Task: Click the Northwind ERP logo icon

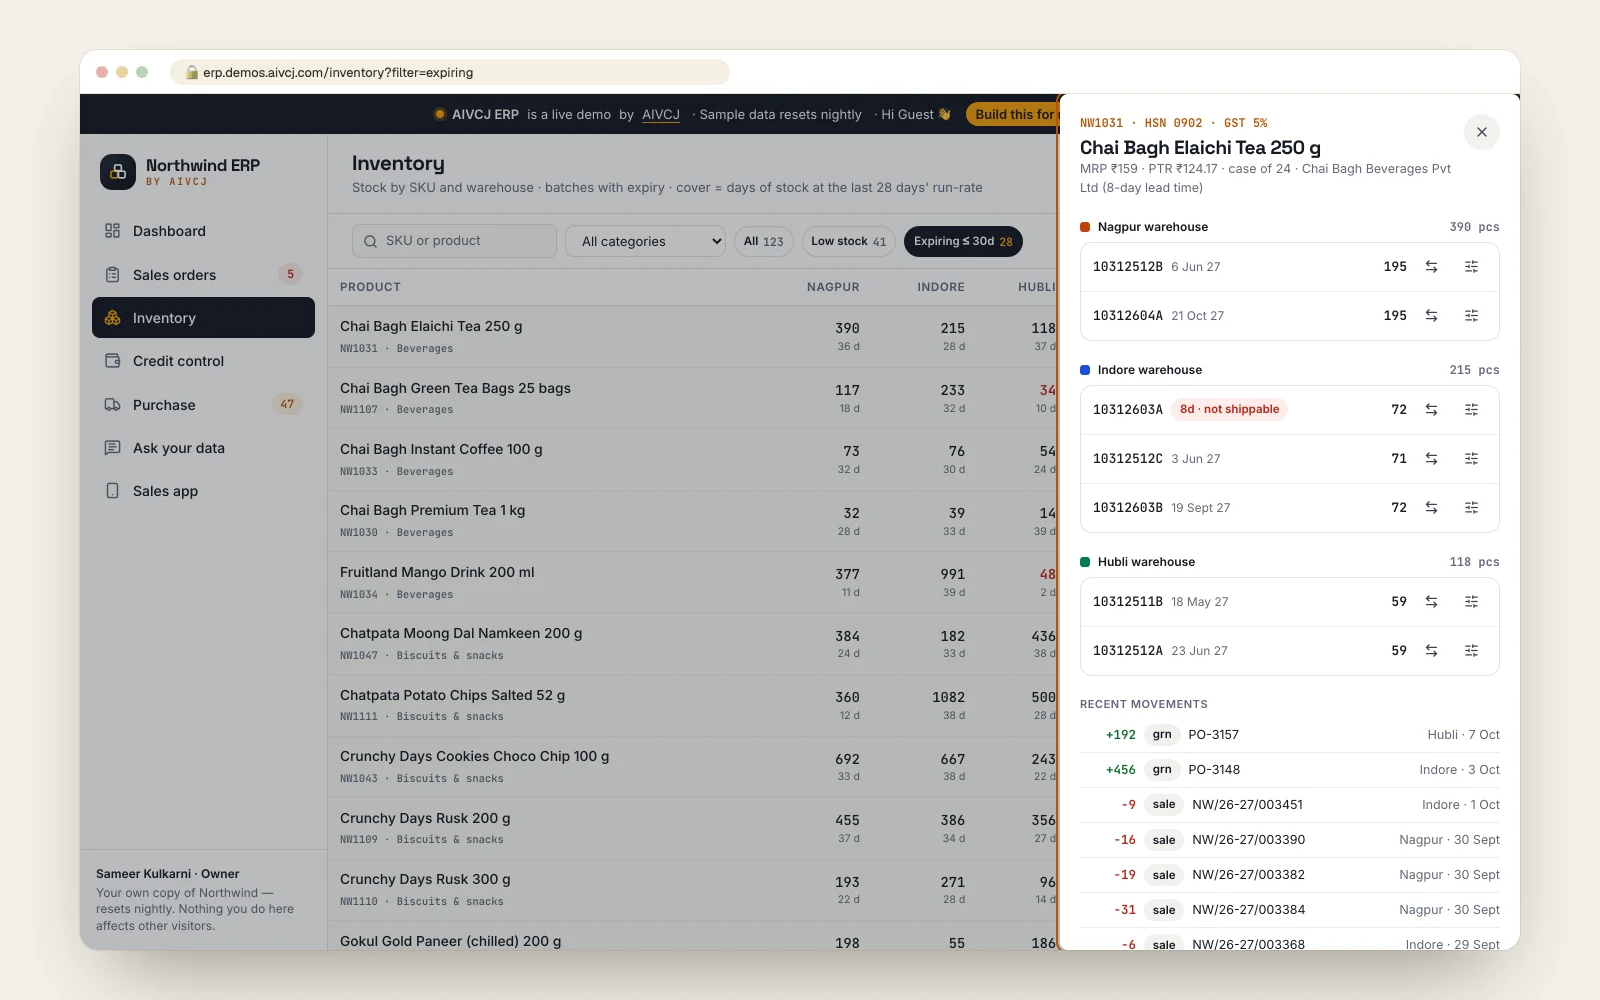Action: click(118, 172)
